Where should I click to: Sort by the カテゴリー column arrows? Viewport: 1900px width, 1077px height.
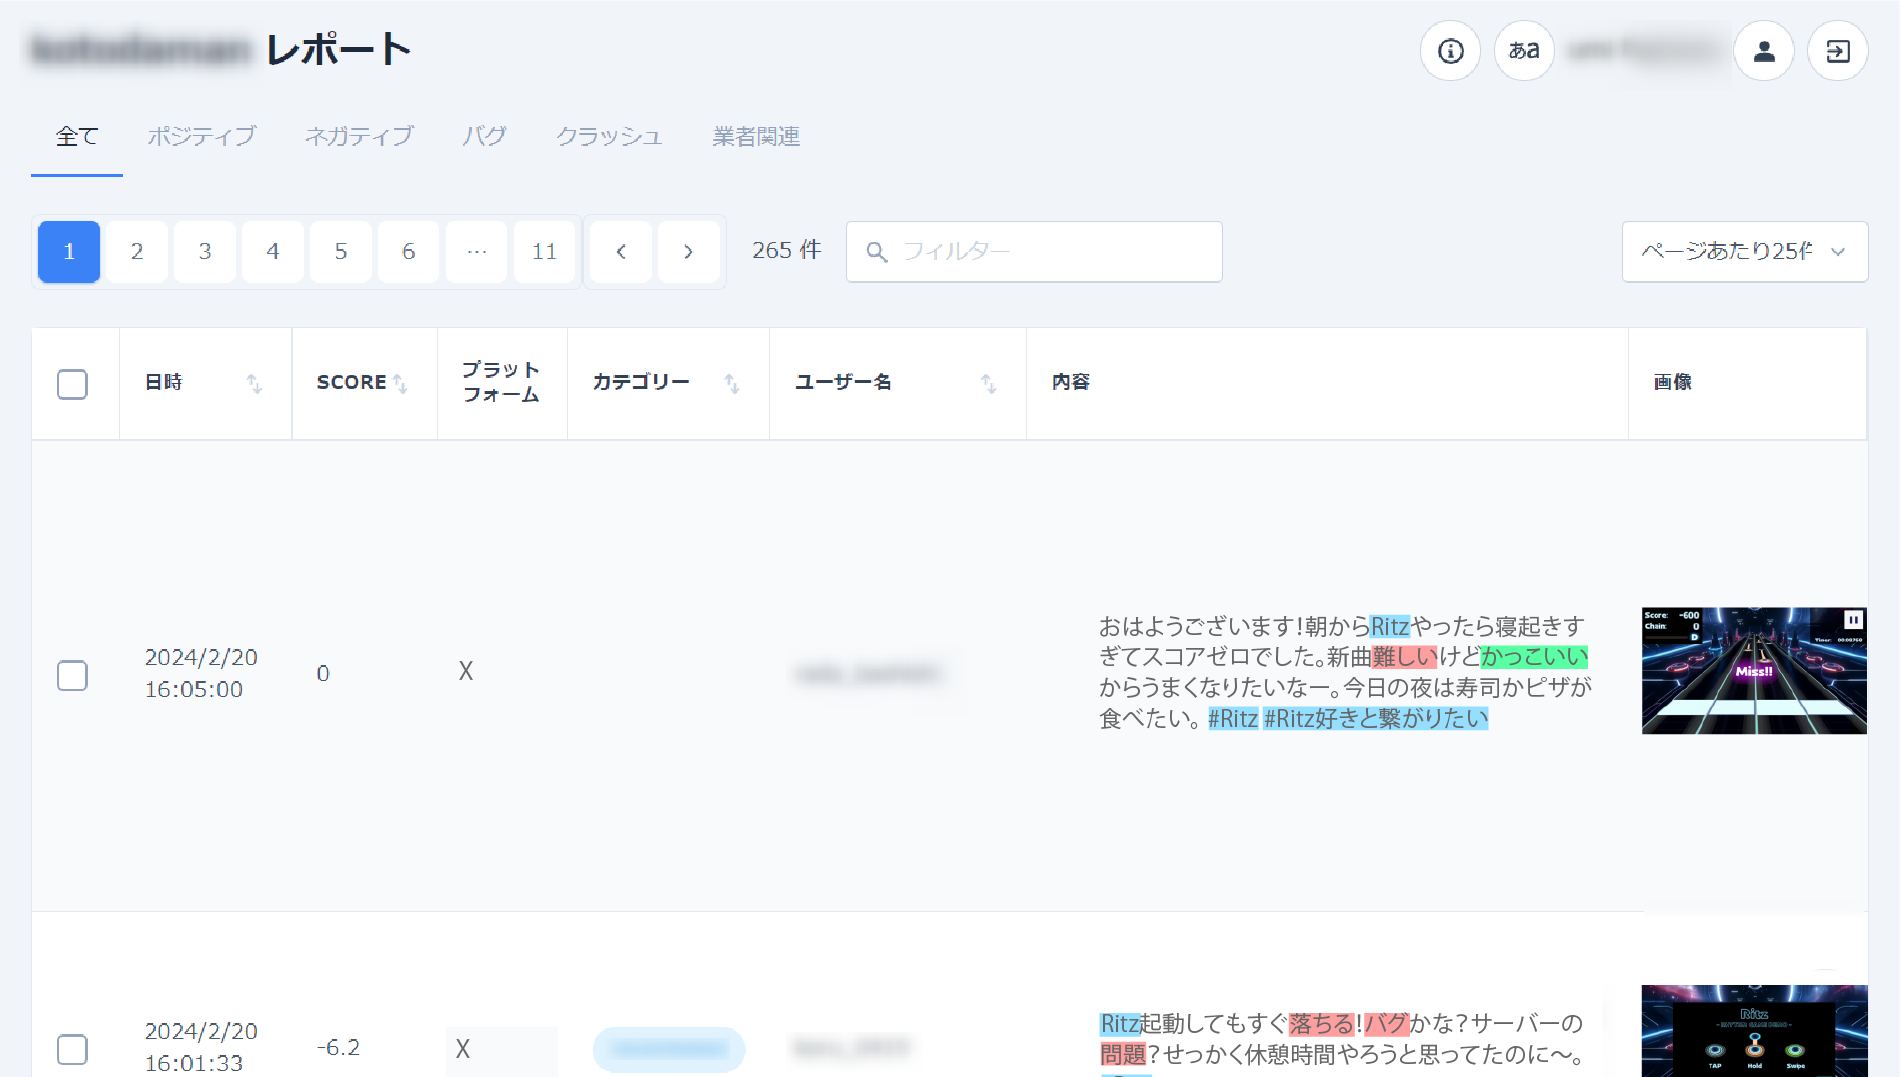tap(732, 383)
